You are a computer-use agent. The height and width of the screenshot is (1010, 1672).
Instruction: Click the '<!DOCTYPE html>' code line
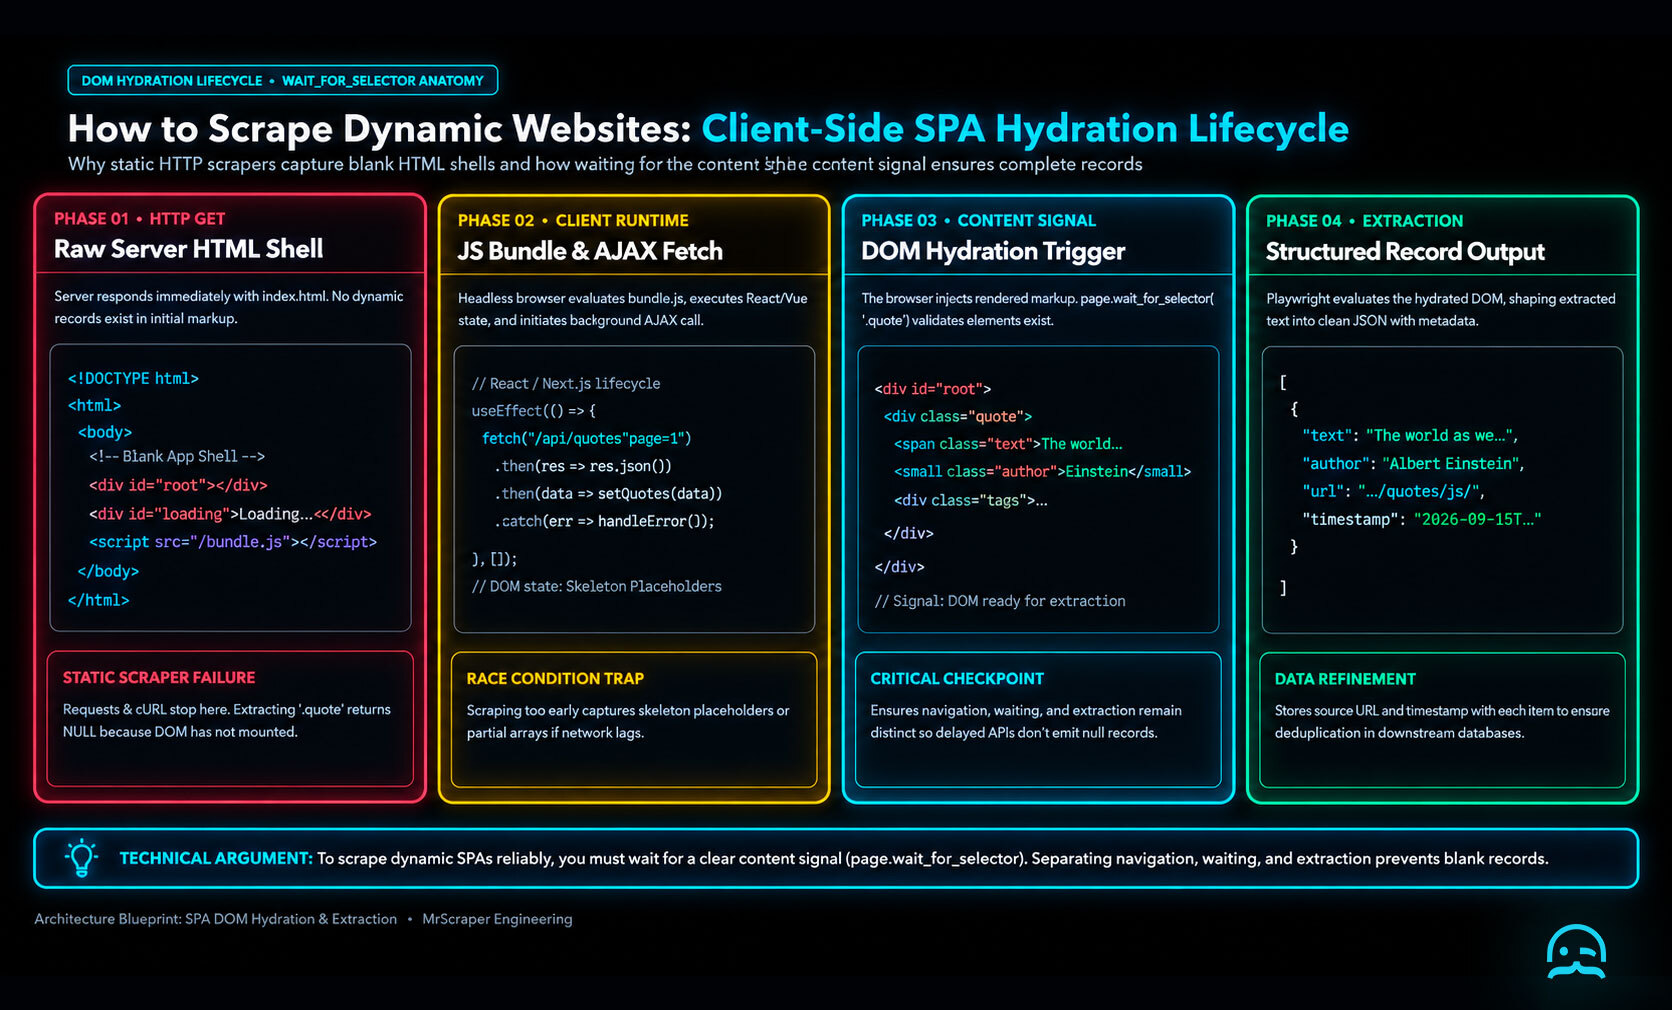click(x=133, y=378)
